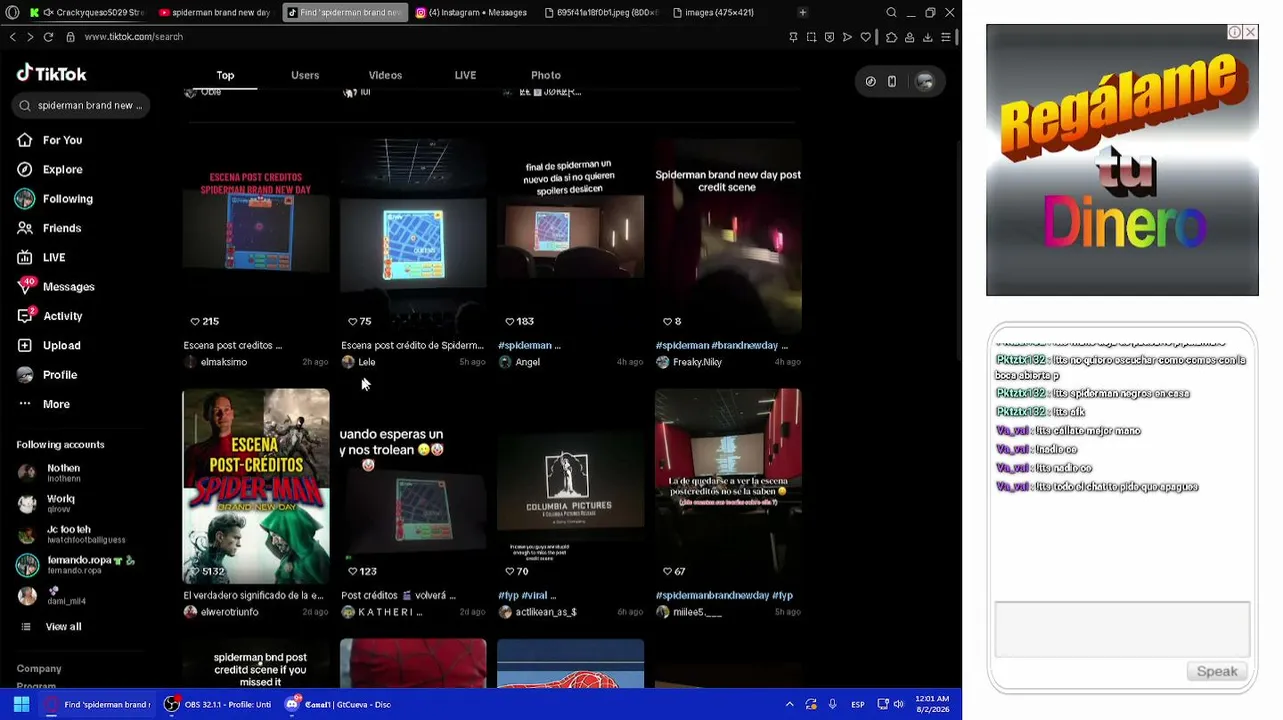Open the browser easy setup menu icon
The image size is (1283, 720).
[945, 37]
